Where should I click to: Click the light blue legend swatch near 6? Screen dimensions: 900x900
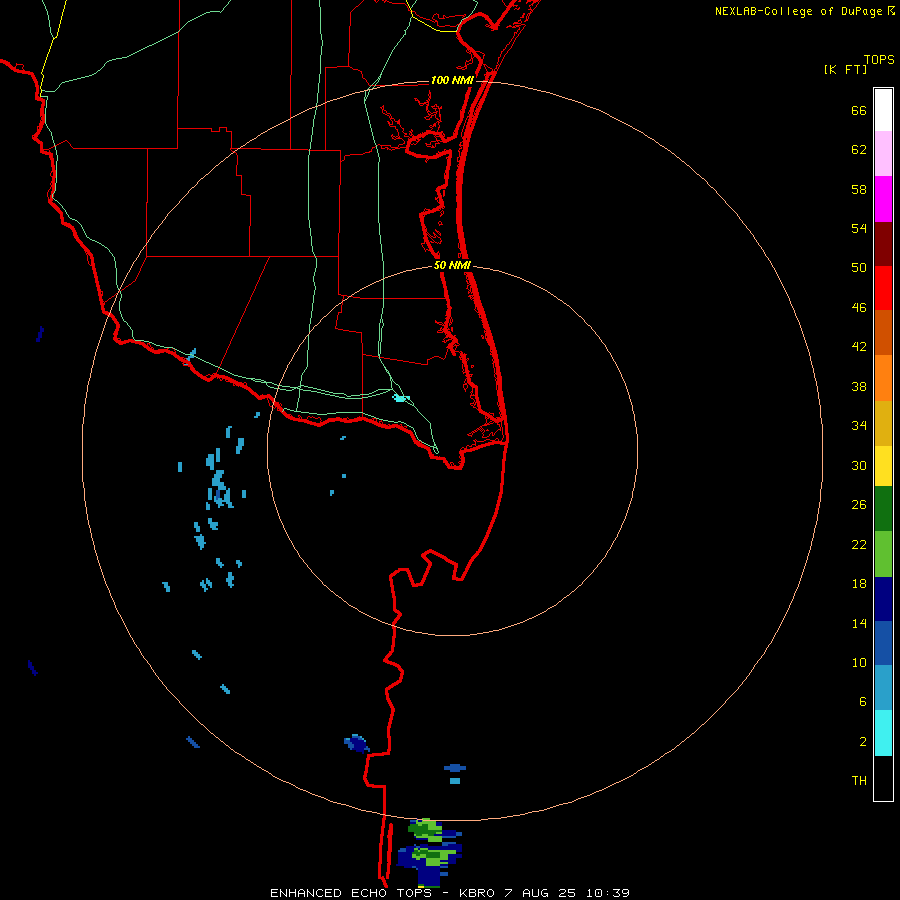point(883,688)
